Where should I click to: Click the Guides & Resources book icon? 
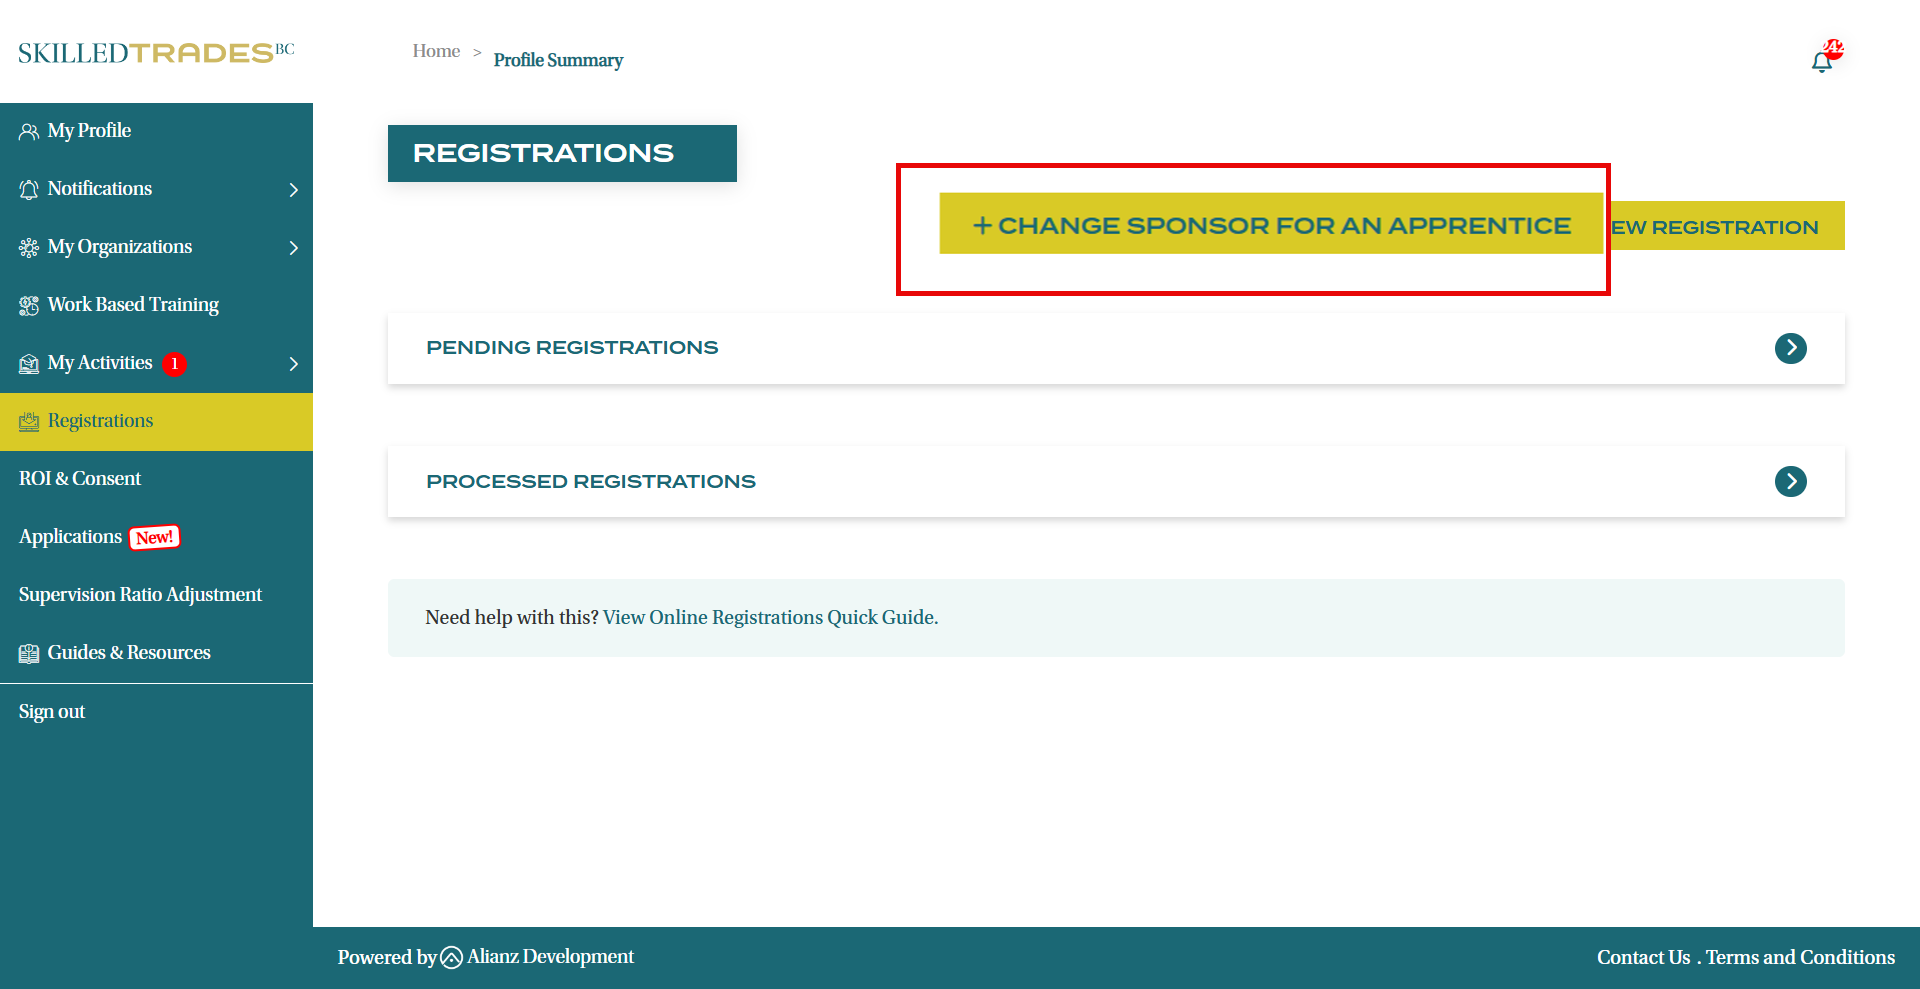pyautogui.click(x=29, y=654)
